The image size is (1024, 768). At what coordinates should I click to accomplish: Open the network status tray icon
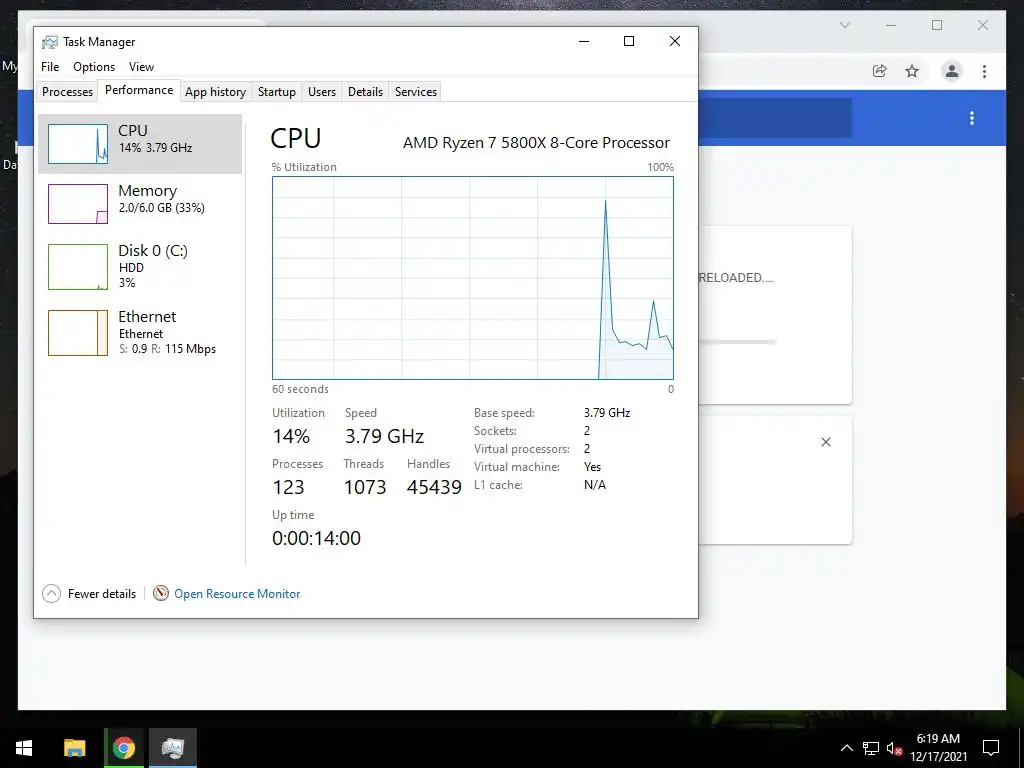pos(871,748)
